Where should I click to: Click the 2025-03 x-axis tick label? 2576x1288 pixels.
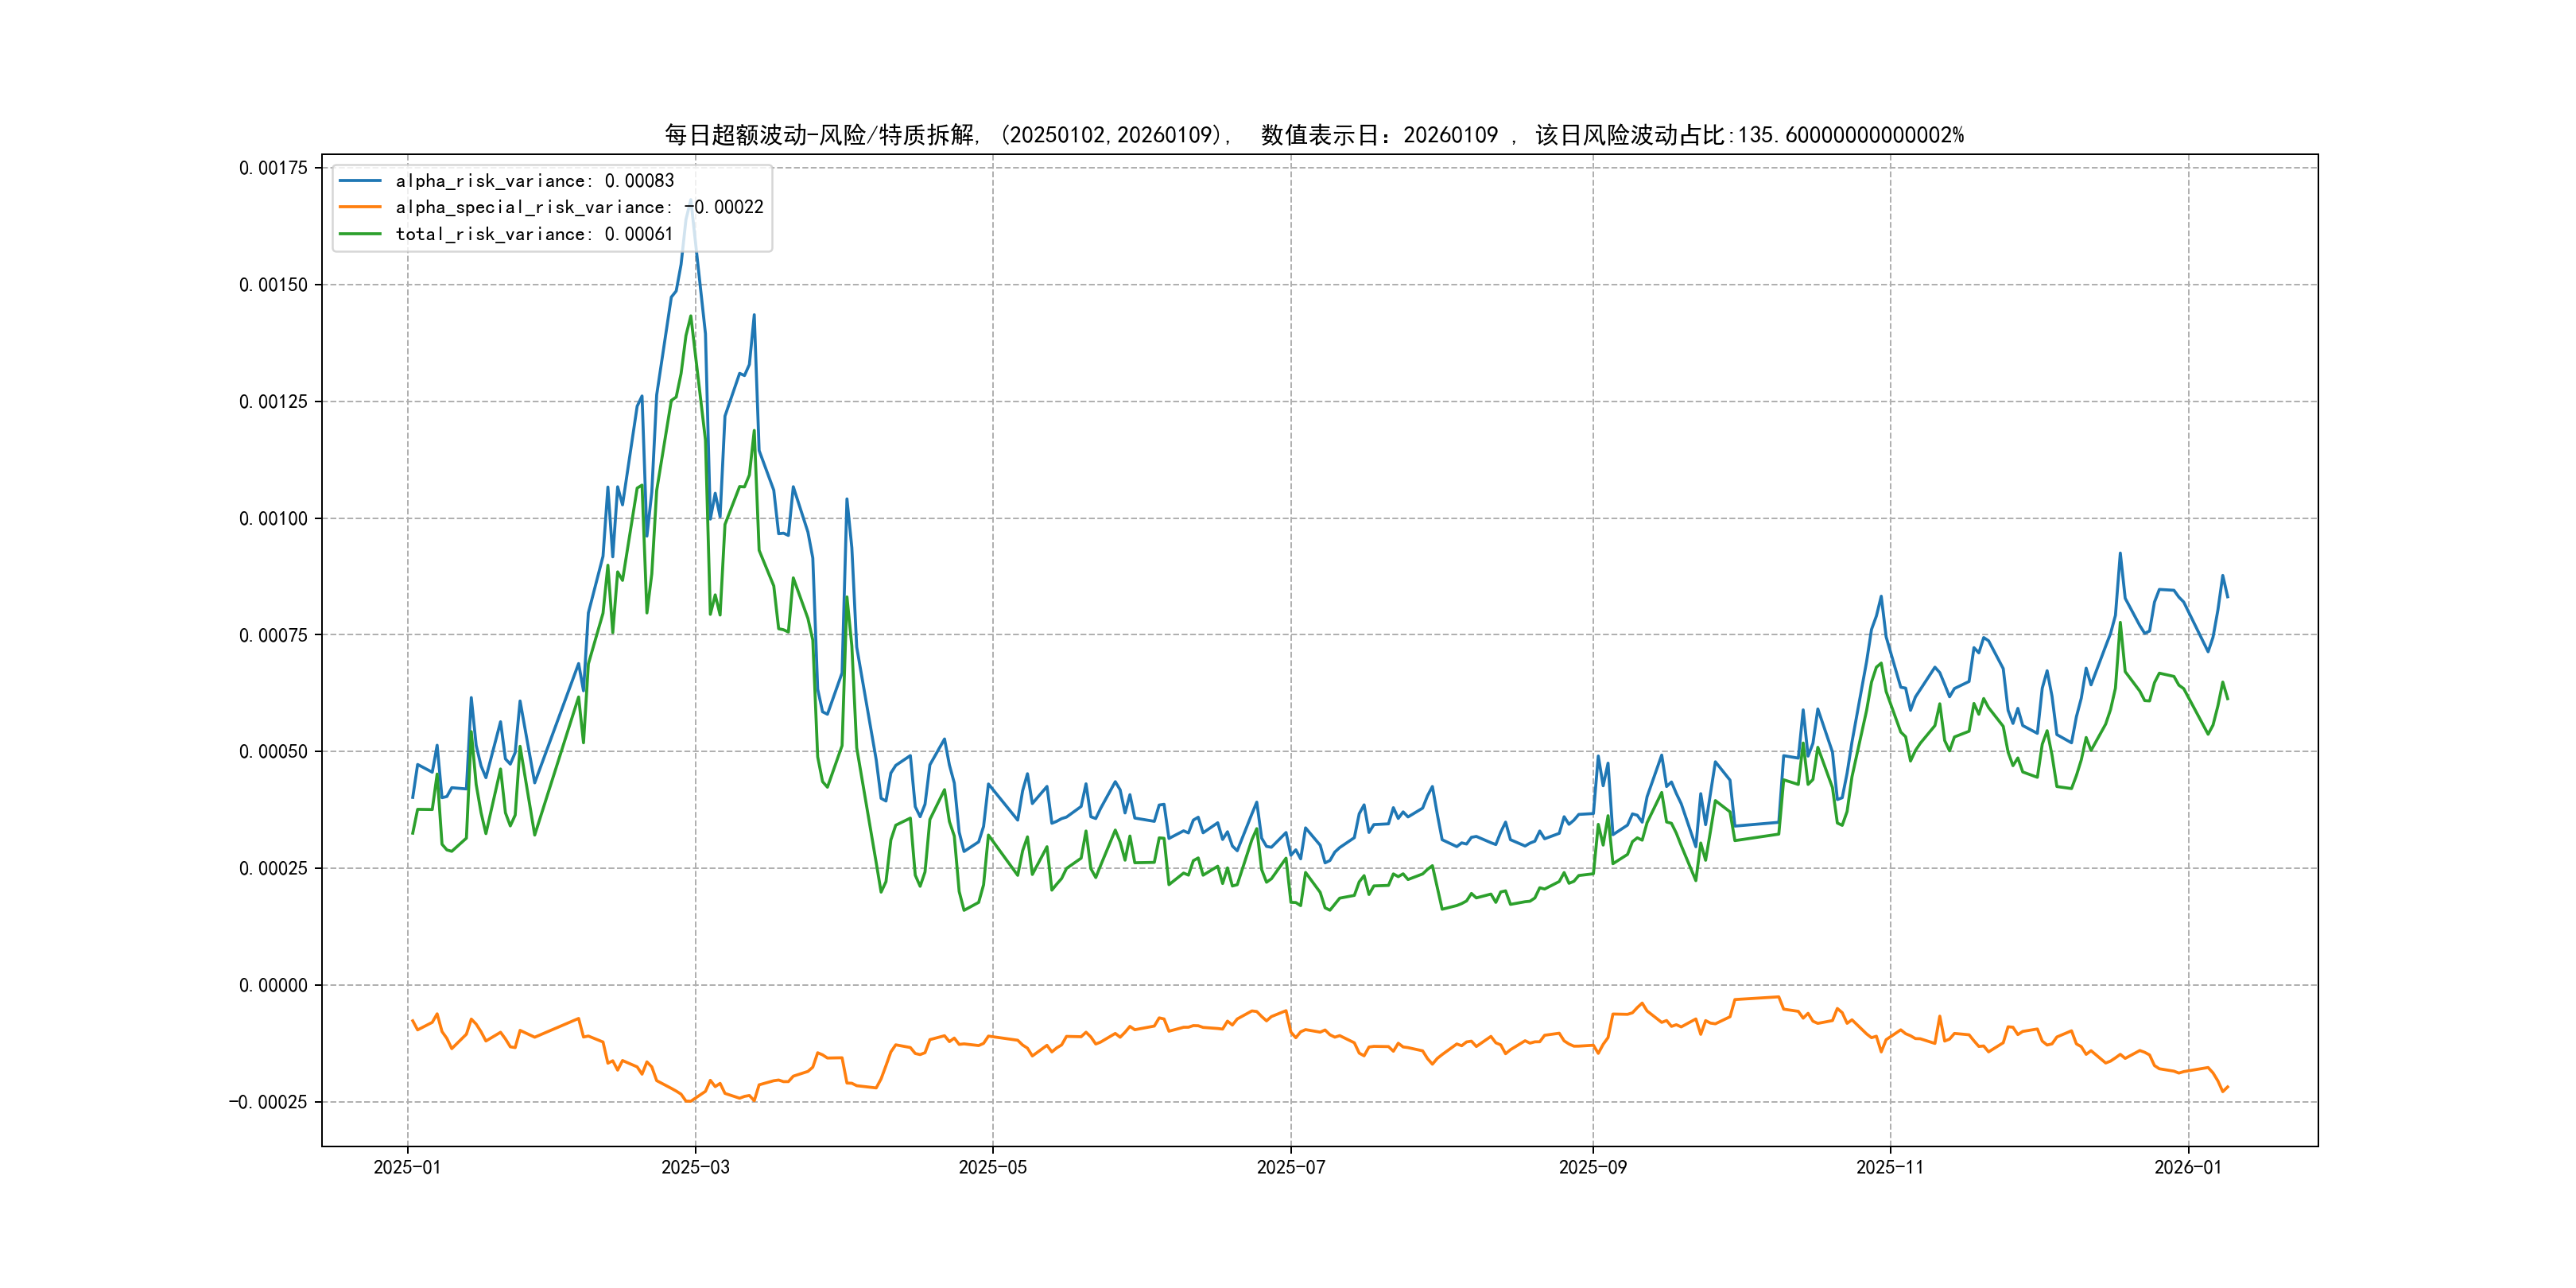point(695,1167)
